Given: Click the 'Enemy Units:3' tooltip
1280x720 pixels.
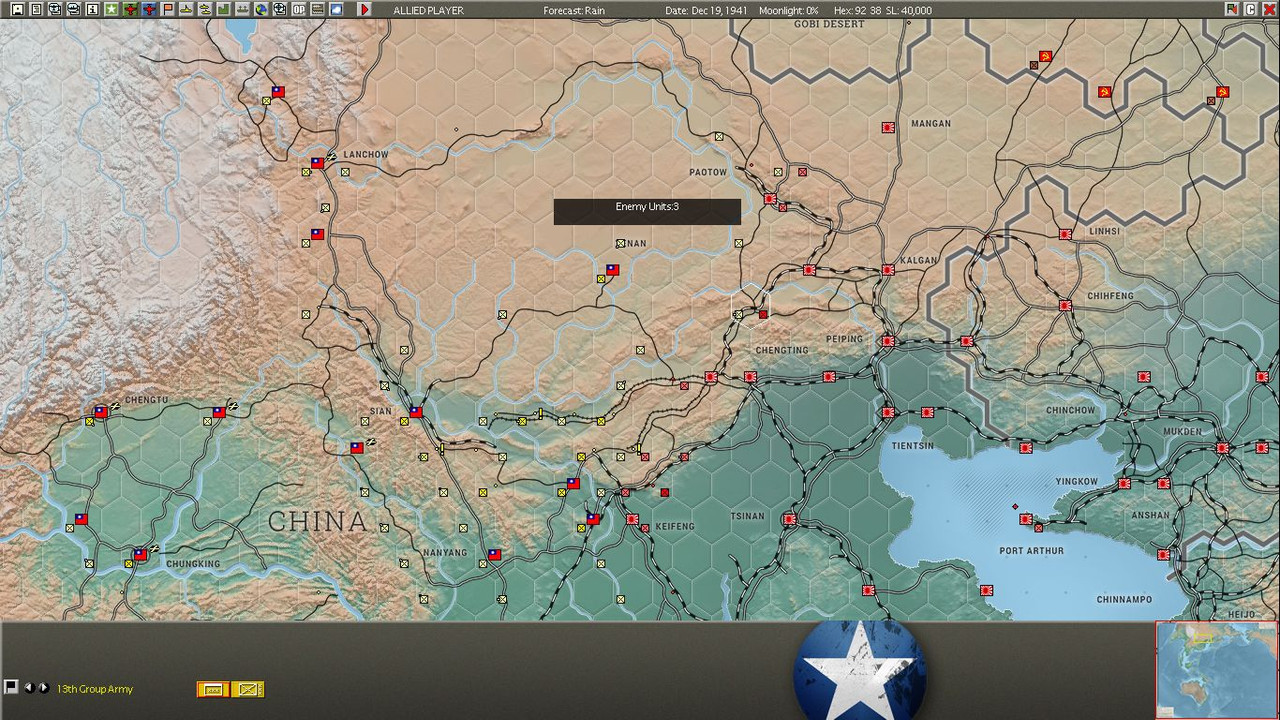Looking at the screenshot, I should pyautogui.click(x=647, y=211).
